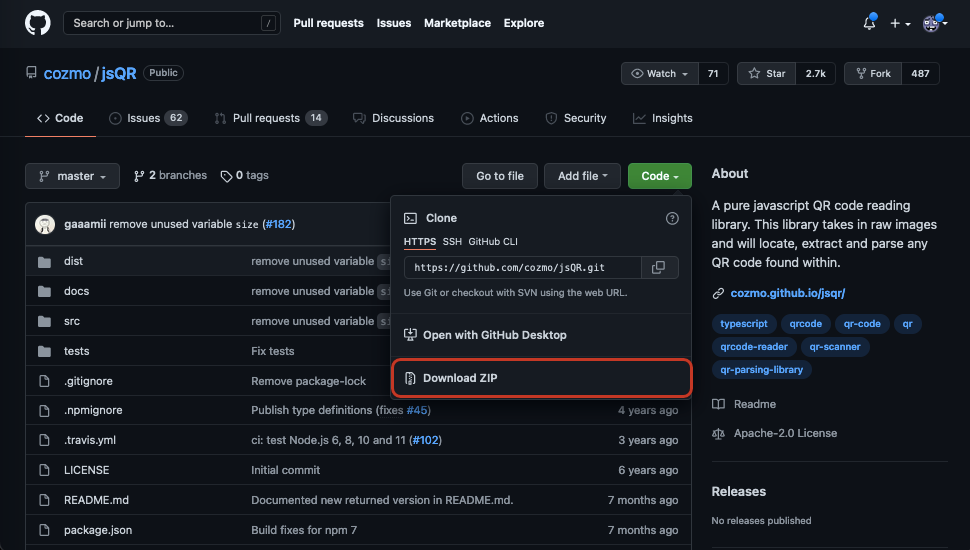Open the cozmo owner link

point(67,74)
